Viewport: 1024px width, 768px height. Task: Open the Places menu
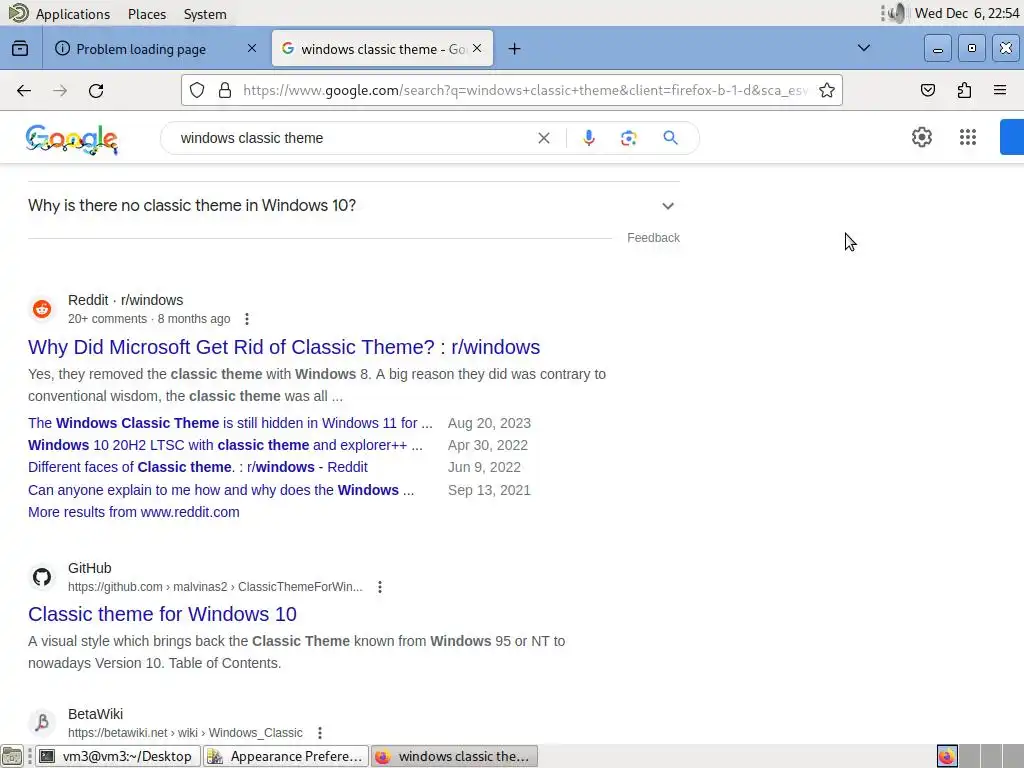coord(147,14)
